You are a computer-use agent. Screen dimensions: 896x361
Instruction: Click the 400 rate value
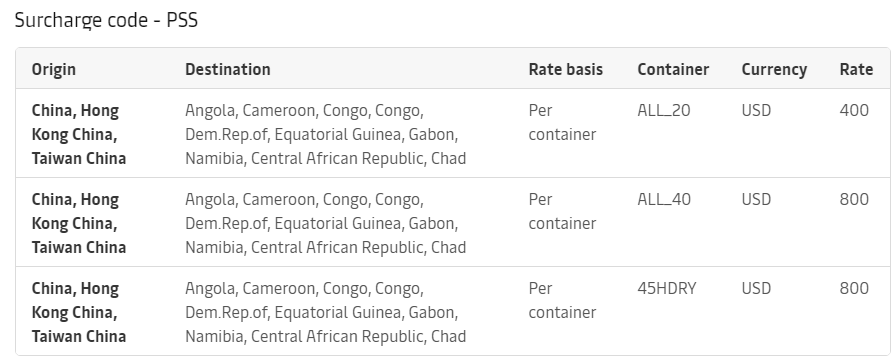coord(854,110)
